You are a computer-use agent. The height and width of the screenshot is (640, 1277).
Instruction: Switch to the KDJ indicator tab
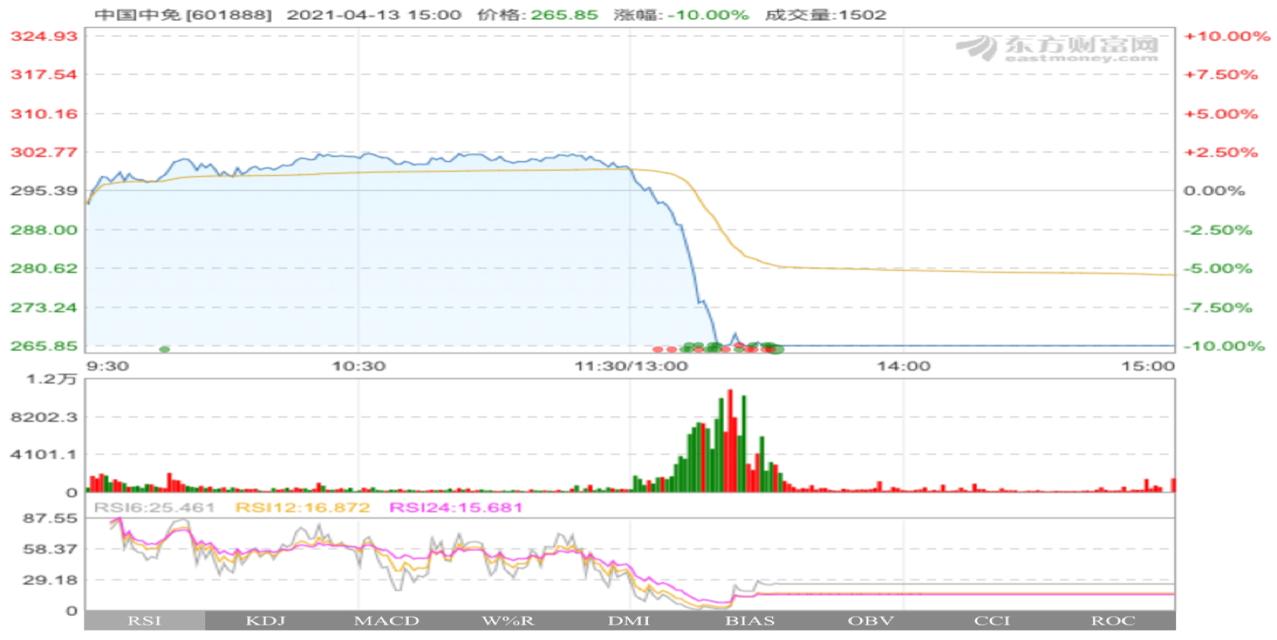tap(266, 621)
